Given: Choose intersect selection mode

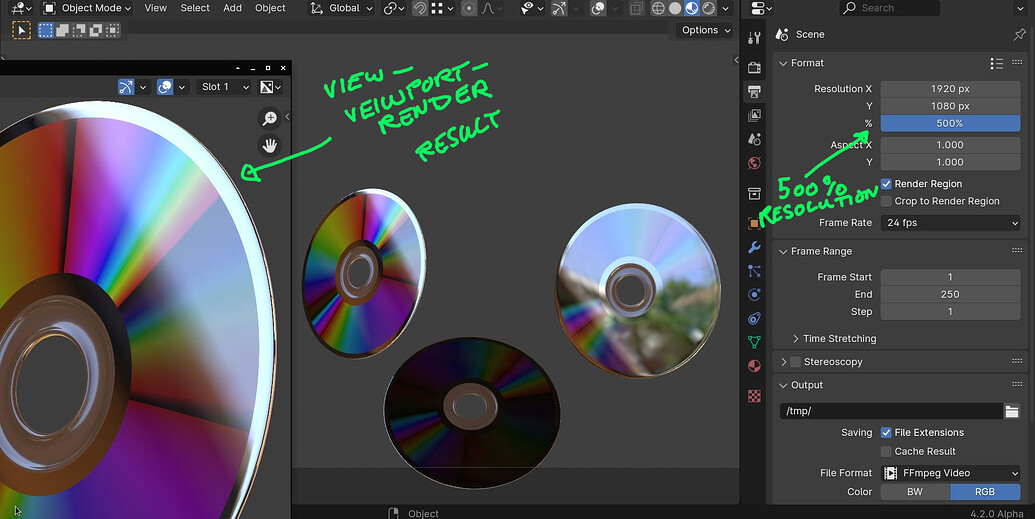Looking at the screenshot, I should pyautogui.click(x=113, y=30).
